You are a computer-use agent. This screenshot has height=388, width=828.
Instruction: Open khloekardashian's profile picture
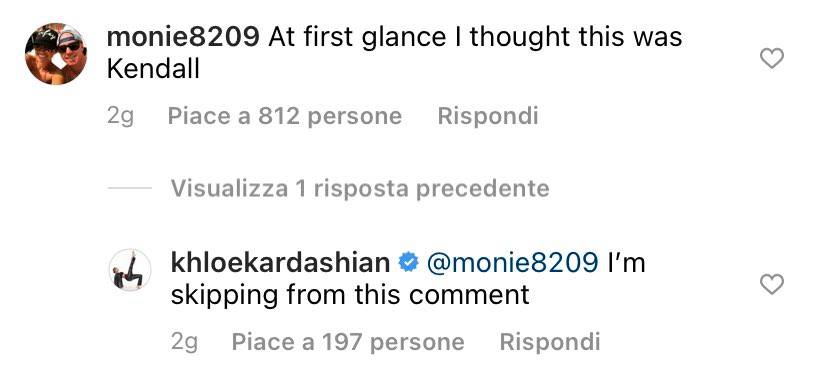point(130,269)
